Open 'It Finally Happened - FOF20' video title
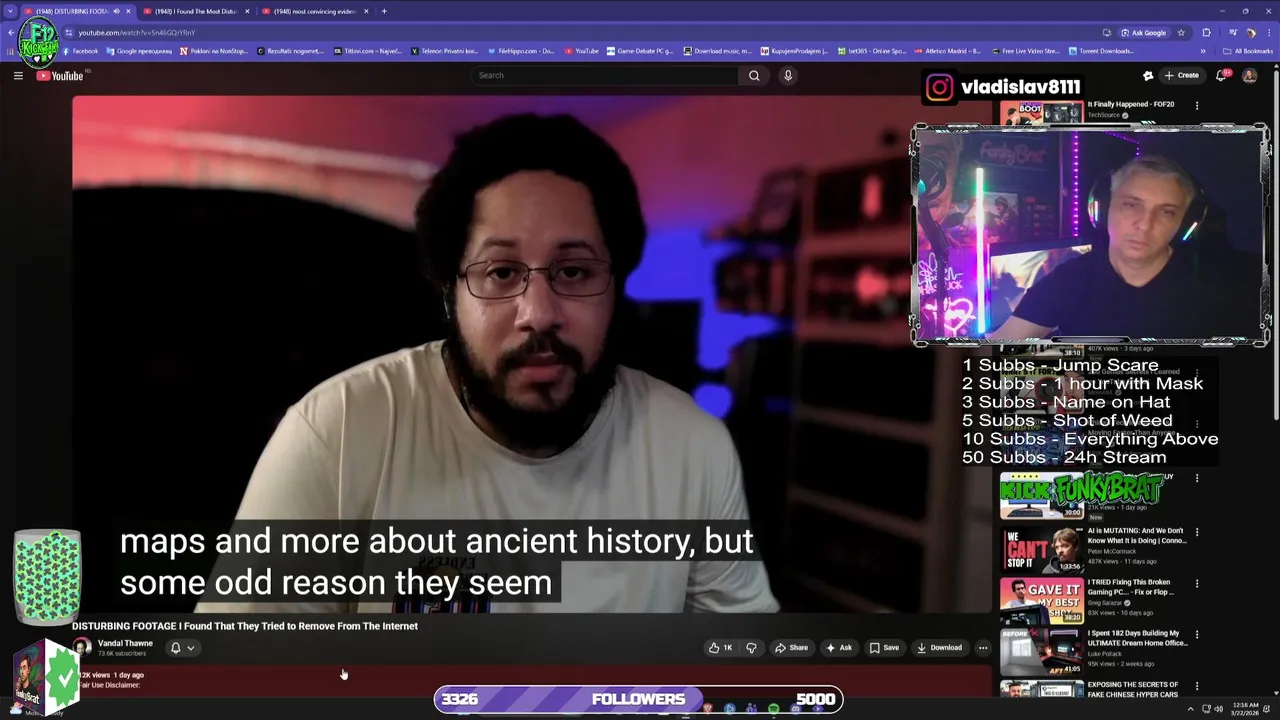The height and width of the screenshot is (720, 1280). 1131,104
